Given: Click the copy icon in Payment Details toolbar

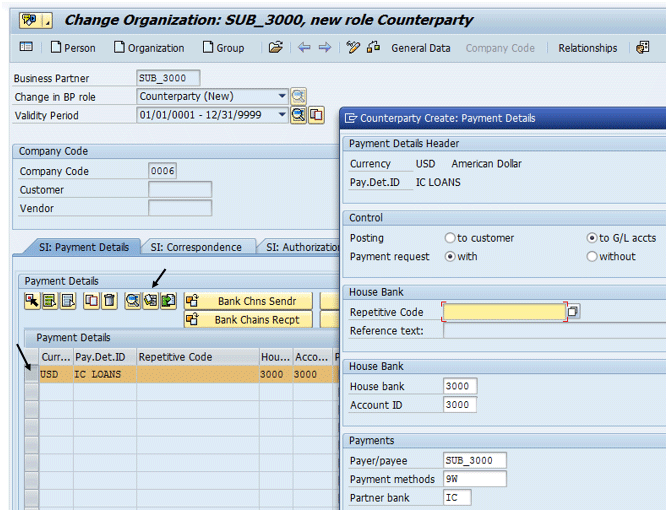Looking at the screenshot, I should tap(92, 301).
